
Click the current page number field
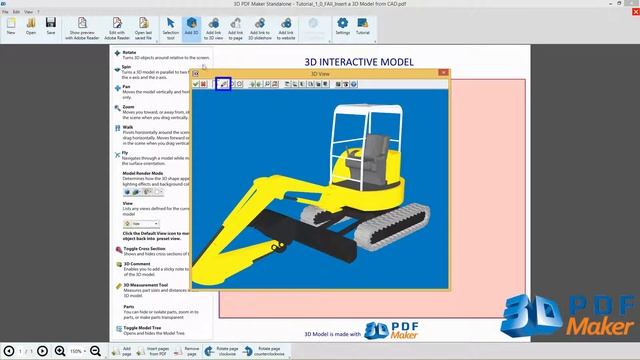point(20,351)
